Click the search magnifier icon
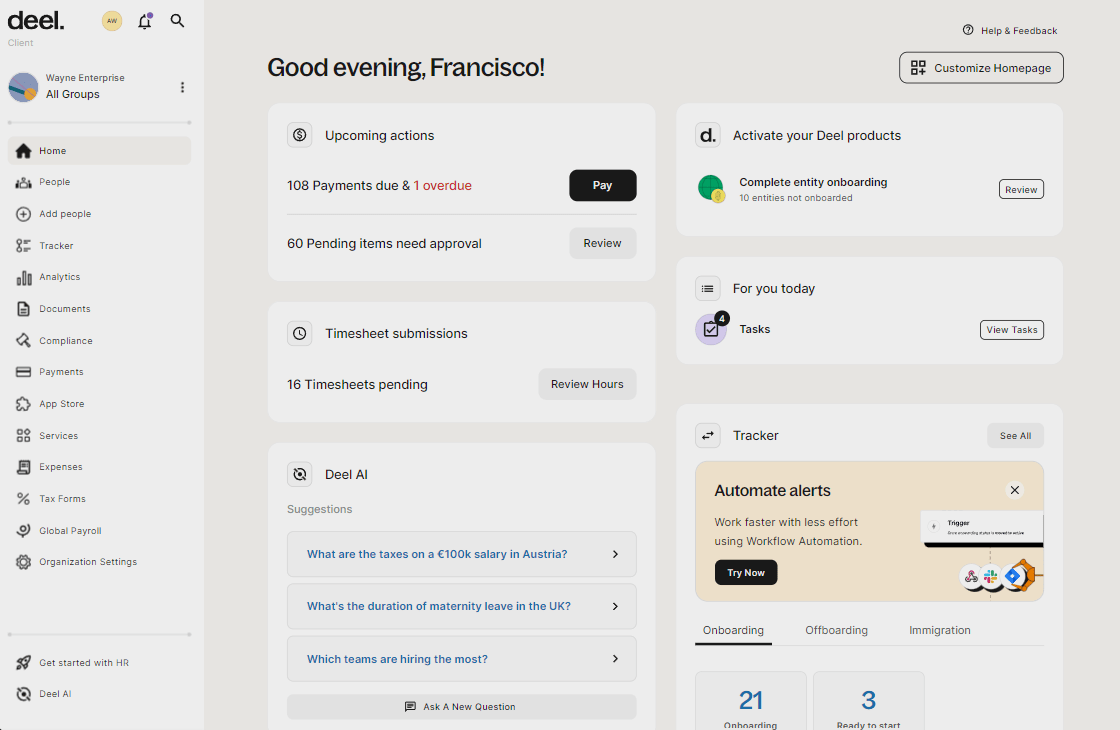Screen dimensions: 1120x730 click(177, 21)
